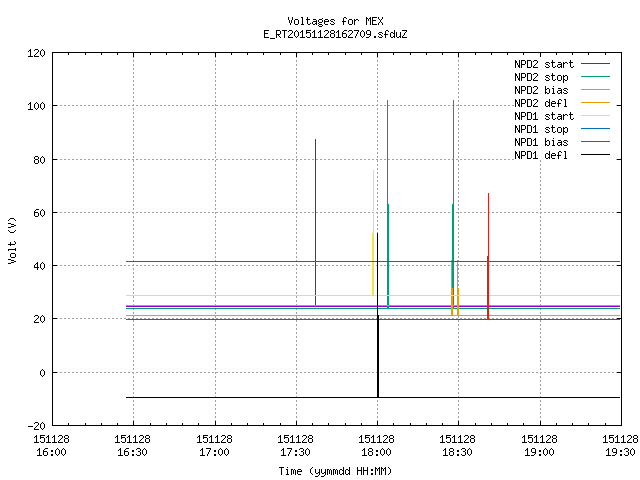Click the y-axis tick label 100
640x480 pixels.
[36, 106]
